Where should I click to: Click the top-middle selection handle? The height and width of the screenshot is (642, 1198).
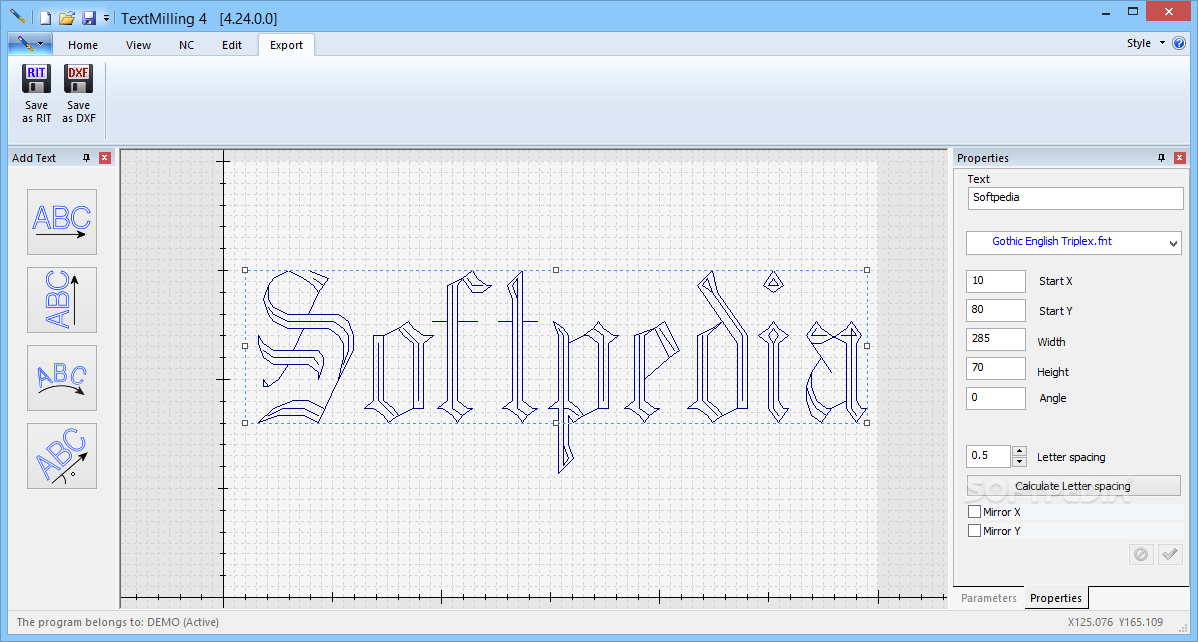[556, 270]
